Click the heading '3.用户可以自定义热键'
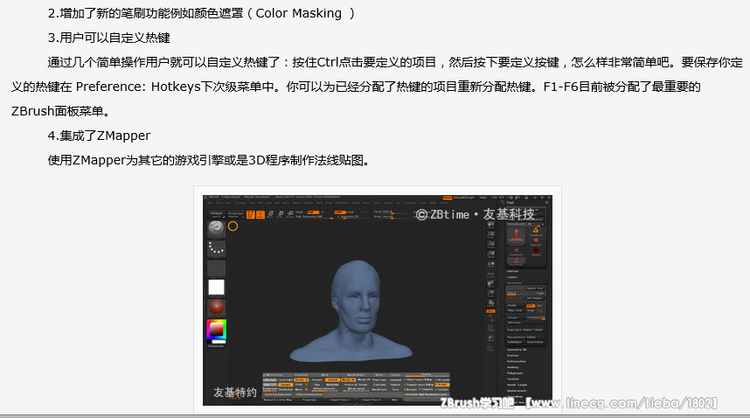This screenshot has width=750, height=418. pos(109,38)
